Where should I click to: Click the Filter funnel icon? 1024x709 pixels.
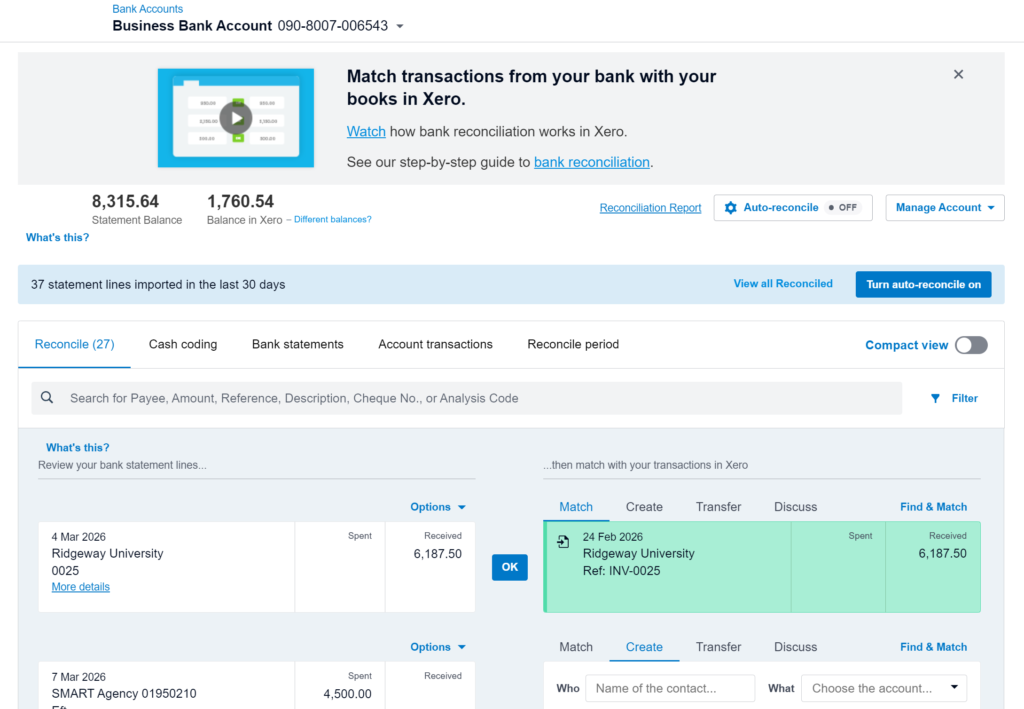pos(936,398)
